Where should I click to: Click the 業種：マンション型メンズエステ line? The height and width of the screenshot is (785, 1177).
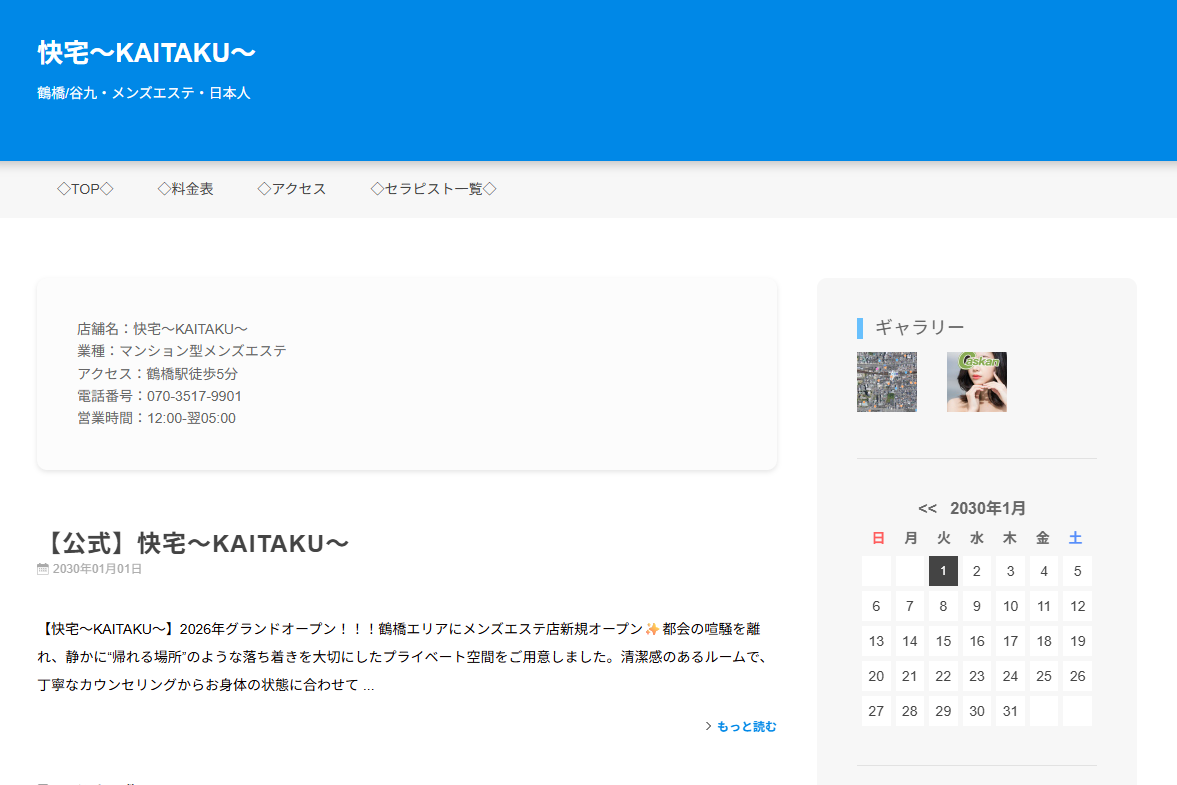[x=182, y=351]
